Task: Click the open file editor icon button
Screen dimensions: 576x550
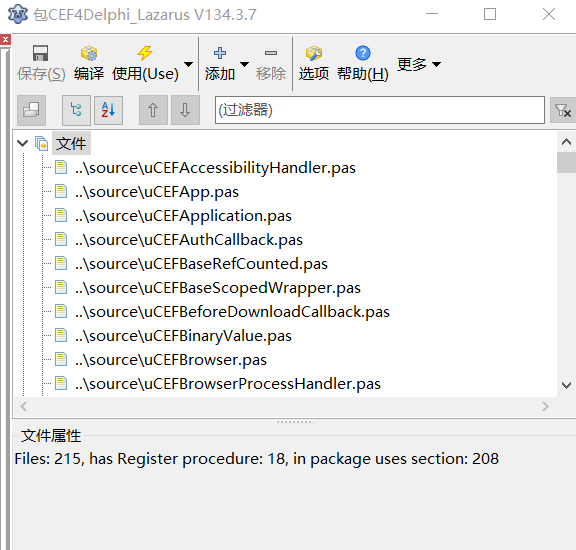Action: [x=31, y=110]
